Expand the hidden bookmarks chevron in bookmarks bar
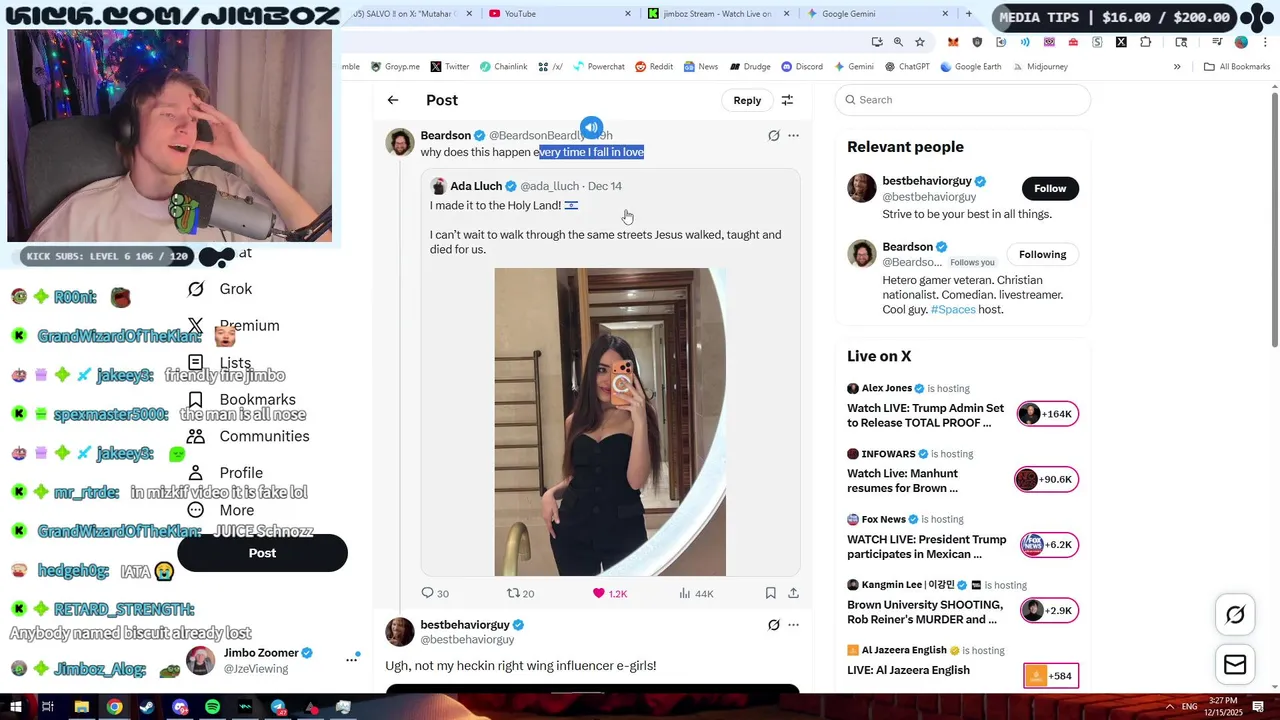 coord(1177,67)
